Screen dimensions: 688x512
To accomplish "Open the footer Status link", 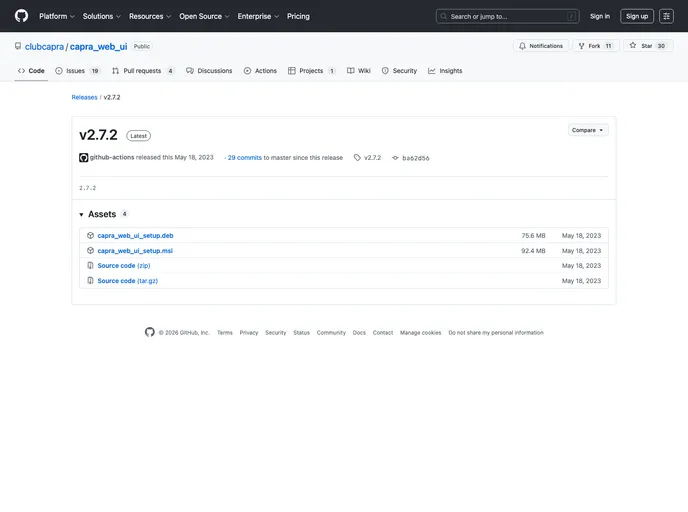I will (301, 333).
